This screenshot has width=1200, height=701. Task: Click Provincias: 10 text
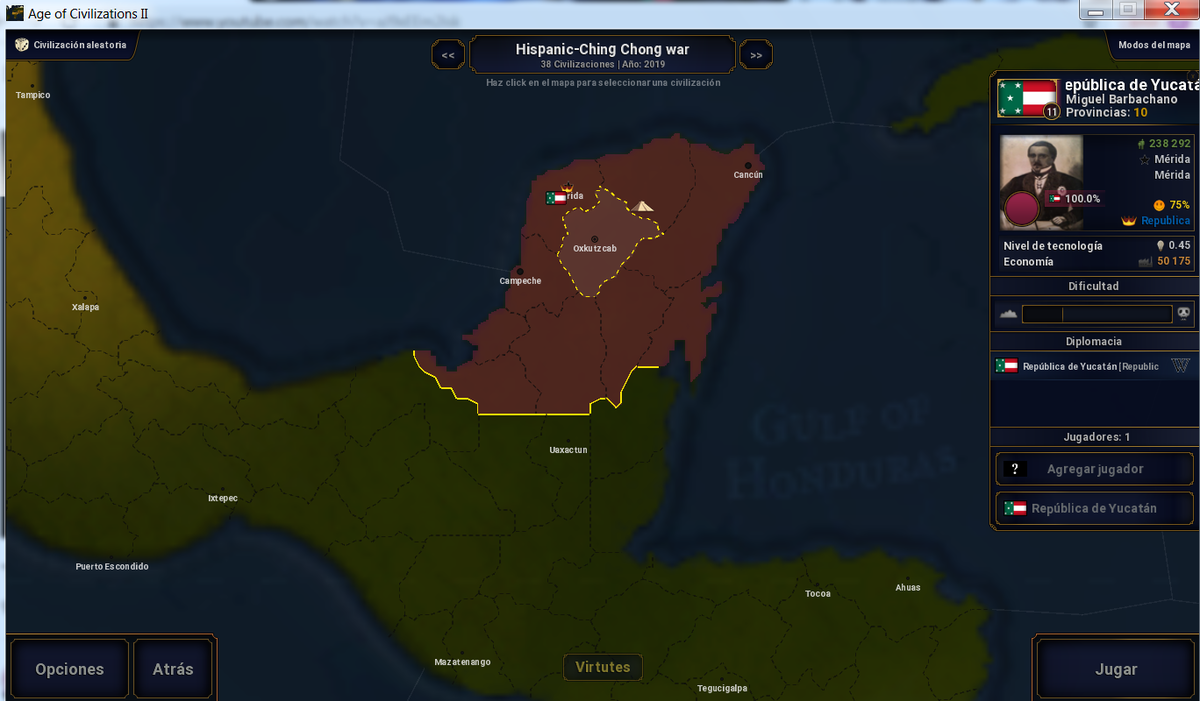pyautogui.click(x=1107, y=113)
